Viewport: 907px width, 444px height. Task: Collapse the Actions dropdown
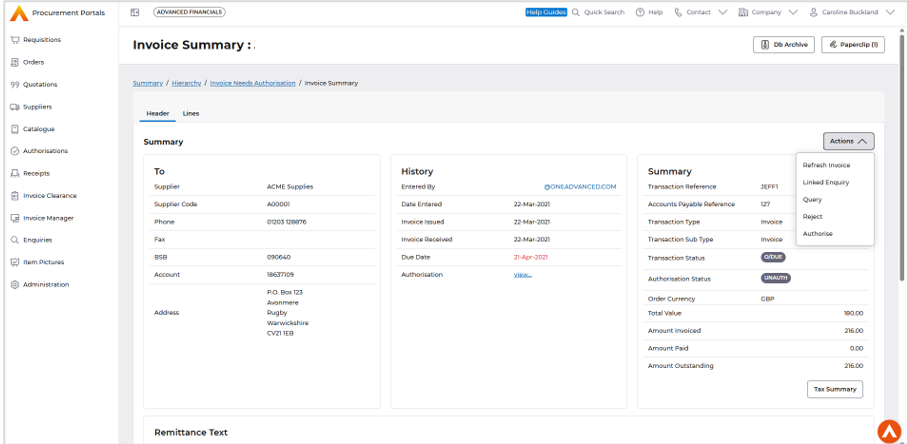(849, 141)
